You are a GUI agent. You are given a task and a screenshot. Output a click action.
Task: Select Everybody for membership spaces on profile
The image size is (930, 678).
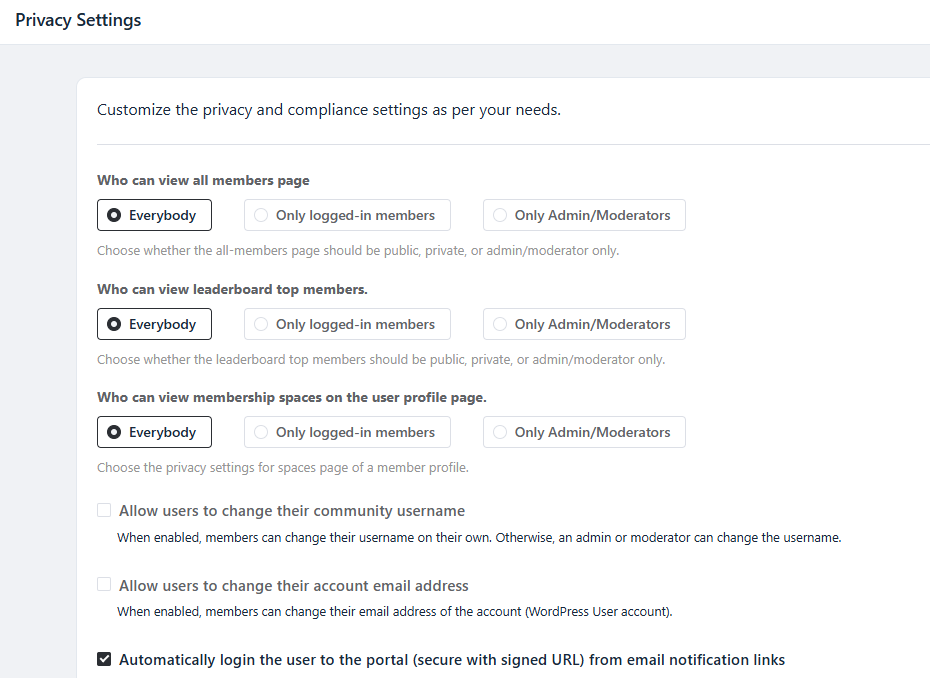click(x=154, y=432)
